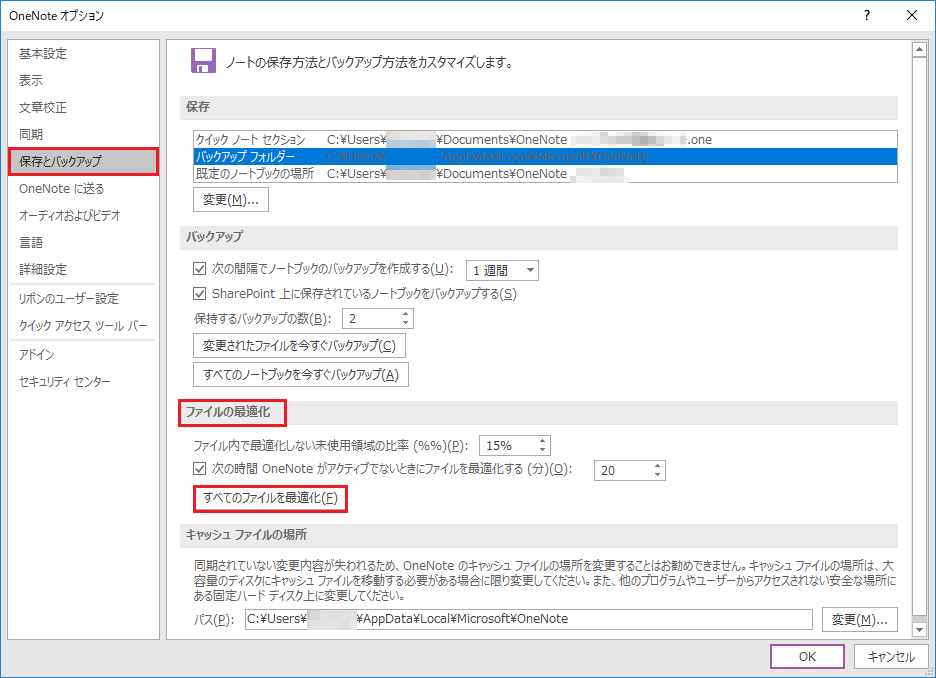Open オーディオおよびビデオ settings

pyautogui.click(x=69, y=215)
